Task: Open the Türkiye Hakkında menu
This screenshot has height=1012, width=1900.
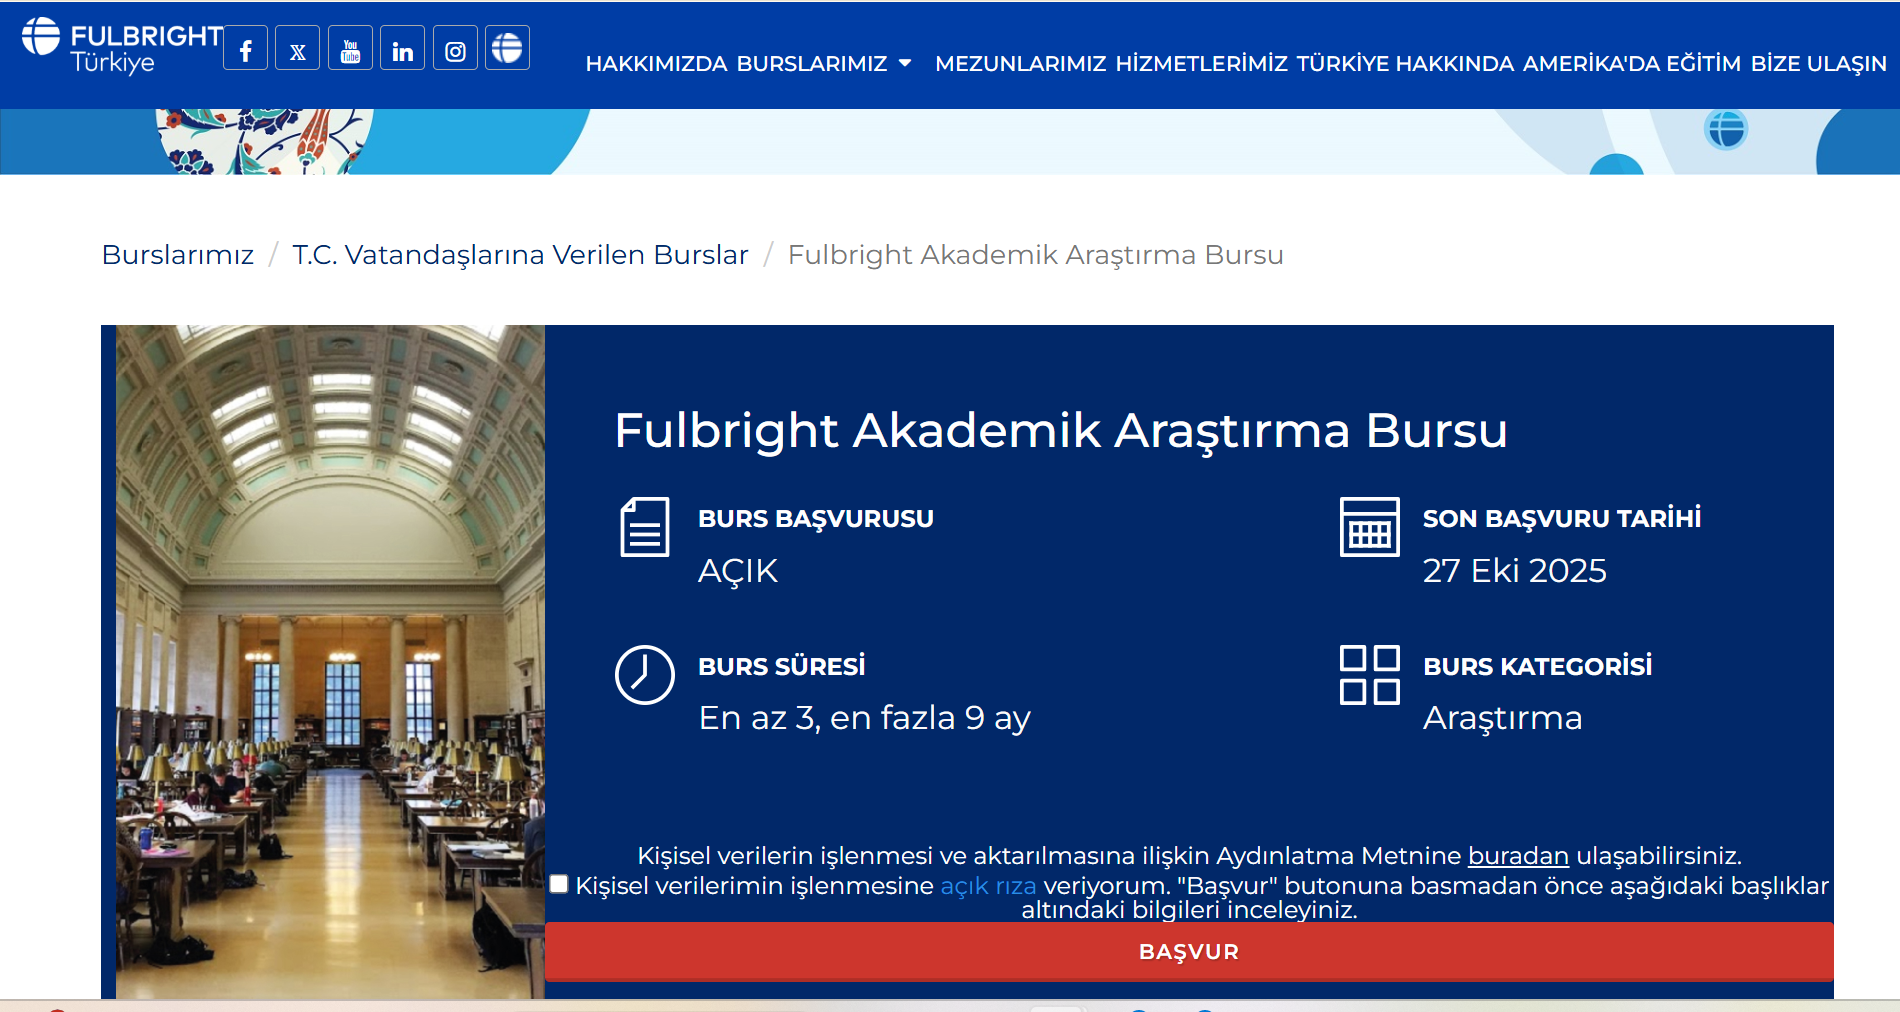Action: click(1405, 64)
